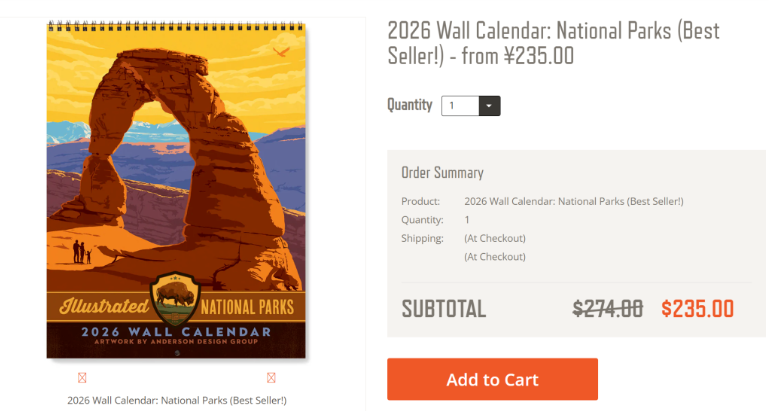The height and width of the screenshot is (411, 780).
Task: Click the first (At Checkout) shipping value
Action: pos(495,238)
